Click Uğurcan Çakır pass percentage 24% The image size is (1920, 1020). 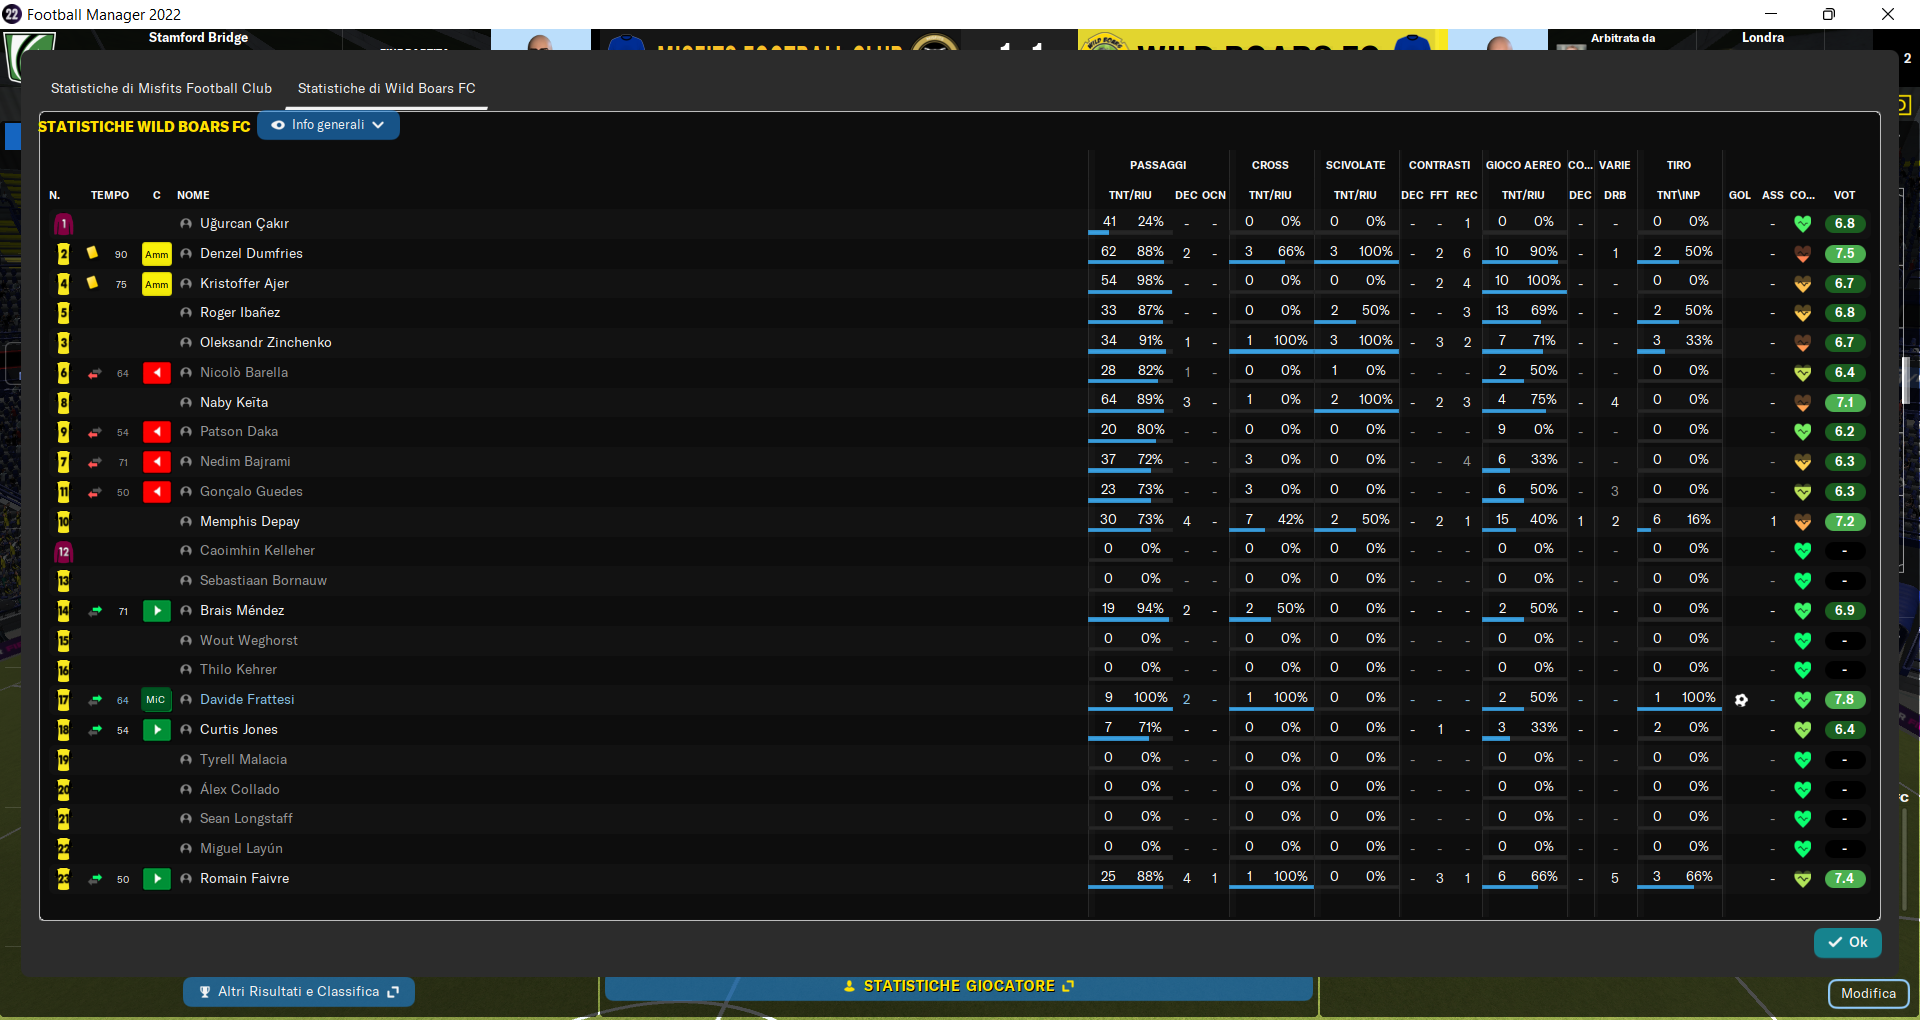click(x=1150, y=222)
